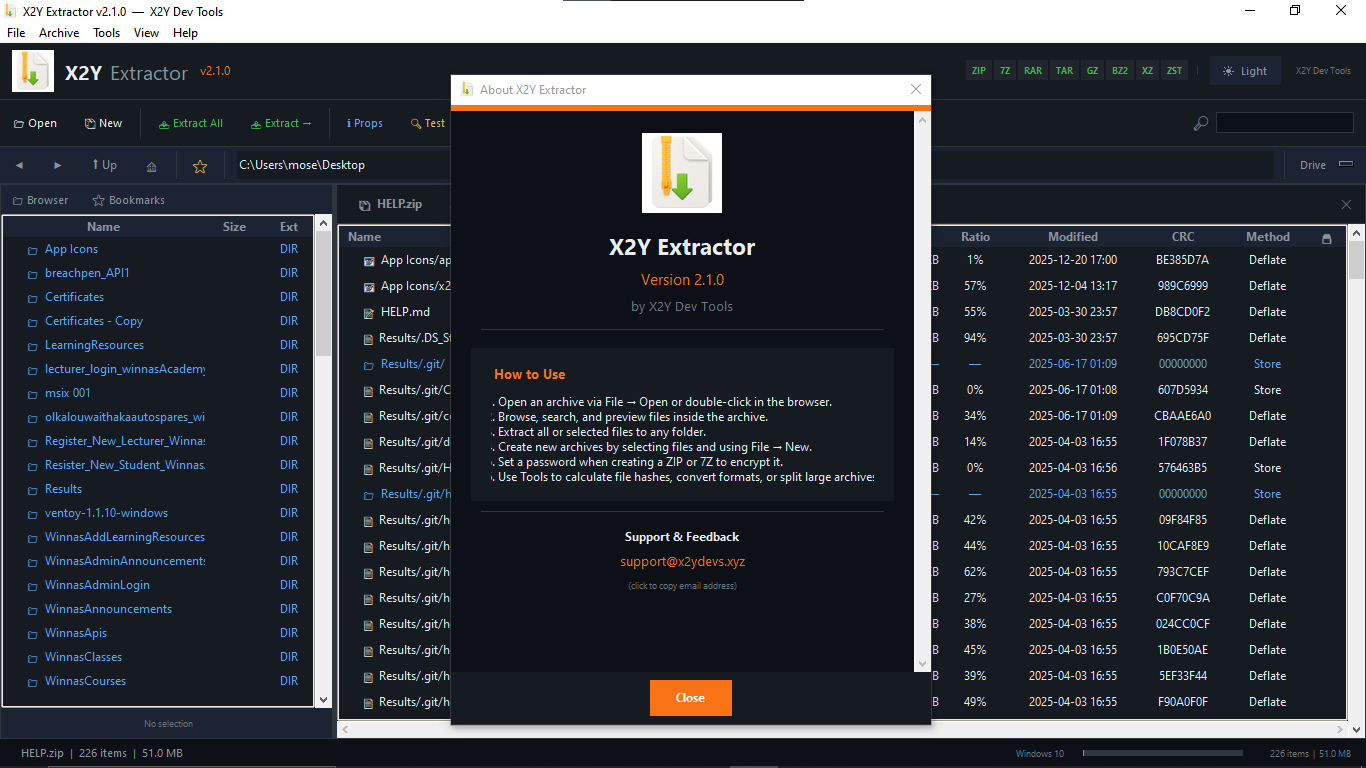Click Open archive toolbar button
The height and width of the screenshot is (768, 1366).
(x=35, y=123)
